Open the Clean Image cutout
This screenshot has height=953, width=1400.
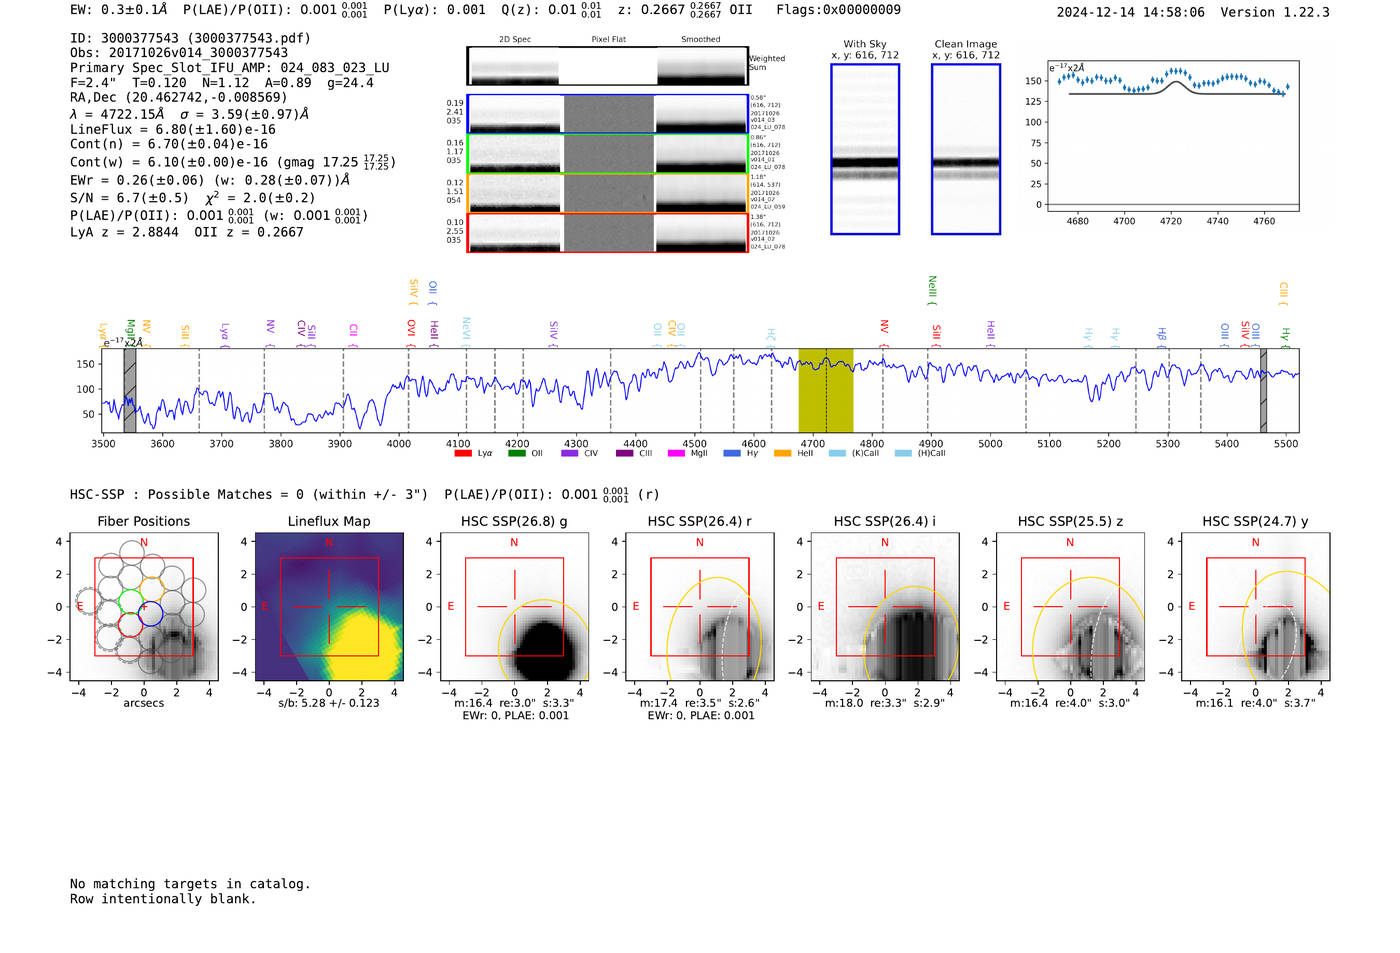[966, 149]
